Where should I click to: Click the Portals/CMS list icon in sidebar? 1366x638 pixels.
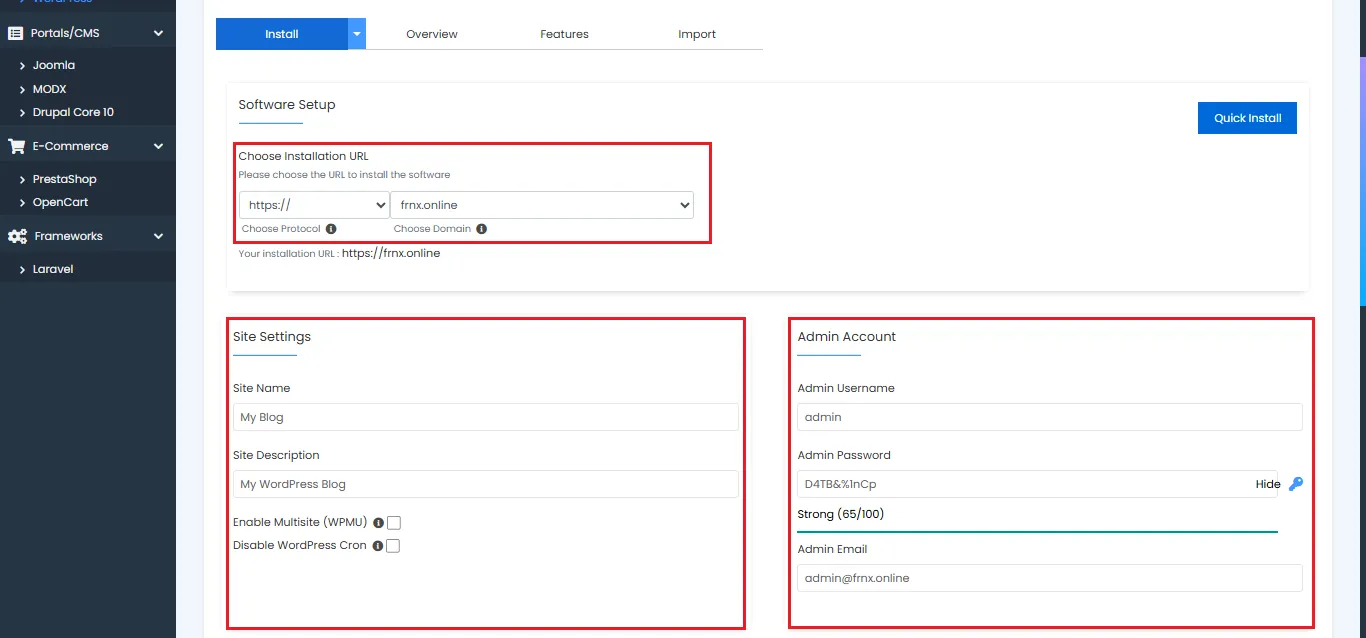[15, 33]
